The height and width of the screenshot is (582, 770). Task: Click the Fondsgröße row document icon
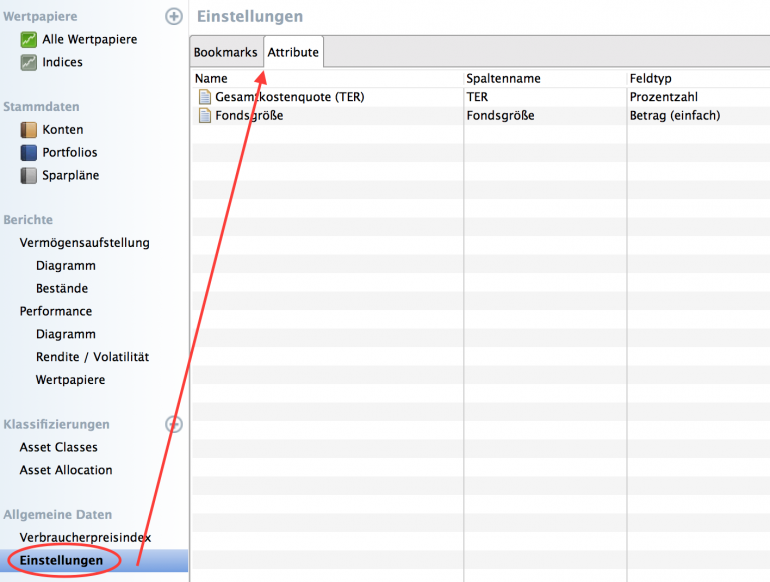[x=205, y=115]
